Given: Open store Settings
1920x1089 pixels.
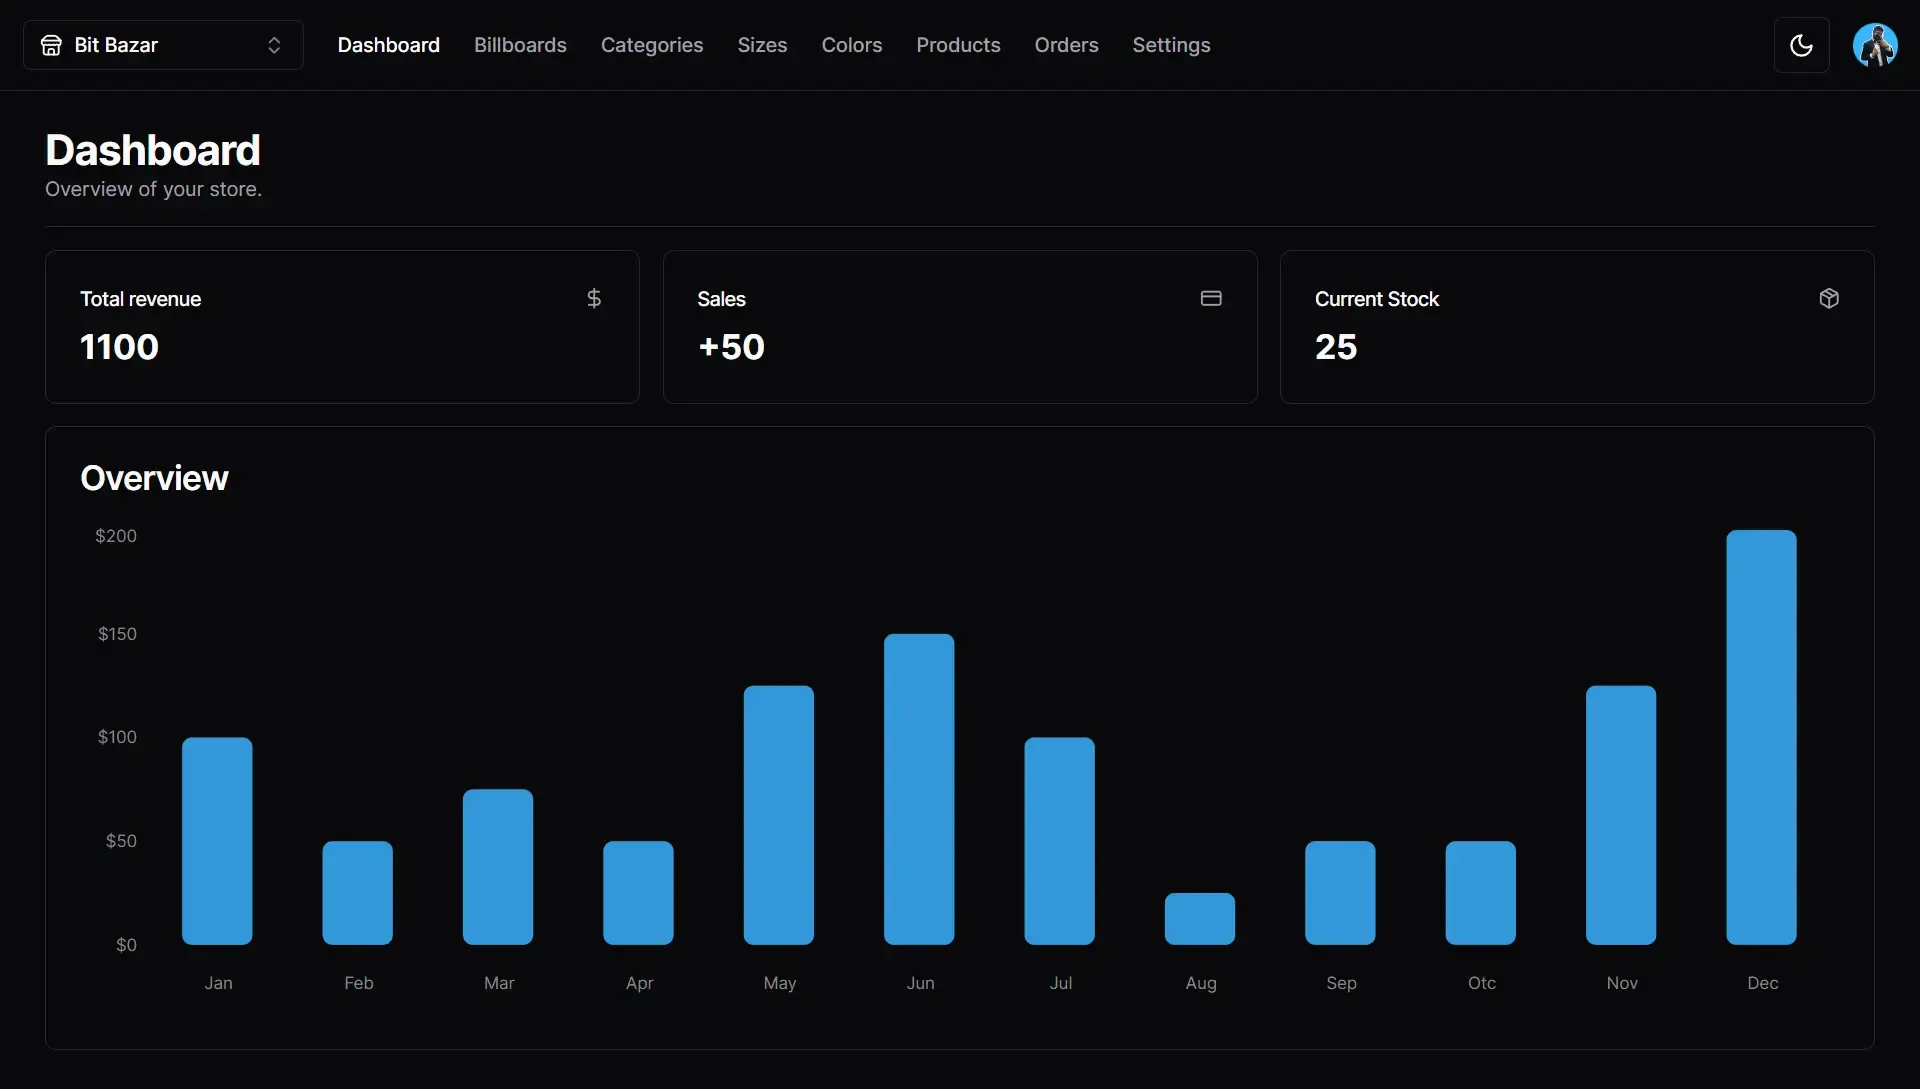Looking at the screenshot, I should (1171, 45).
